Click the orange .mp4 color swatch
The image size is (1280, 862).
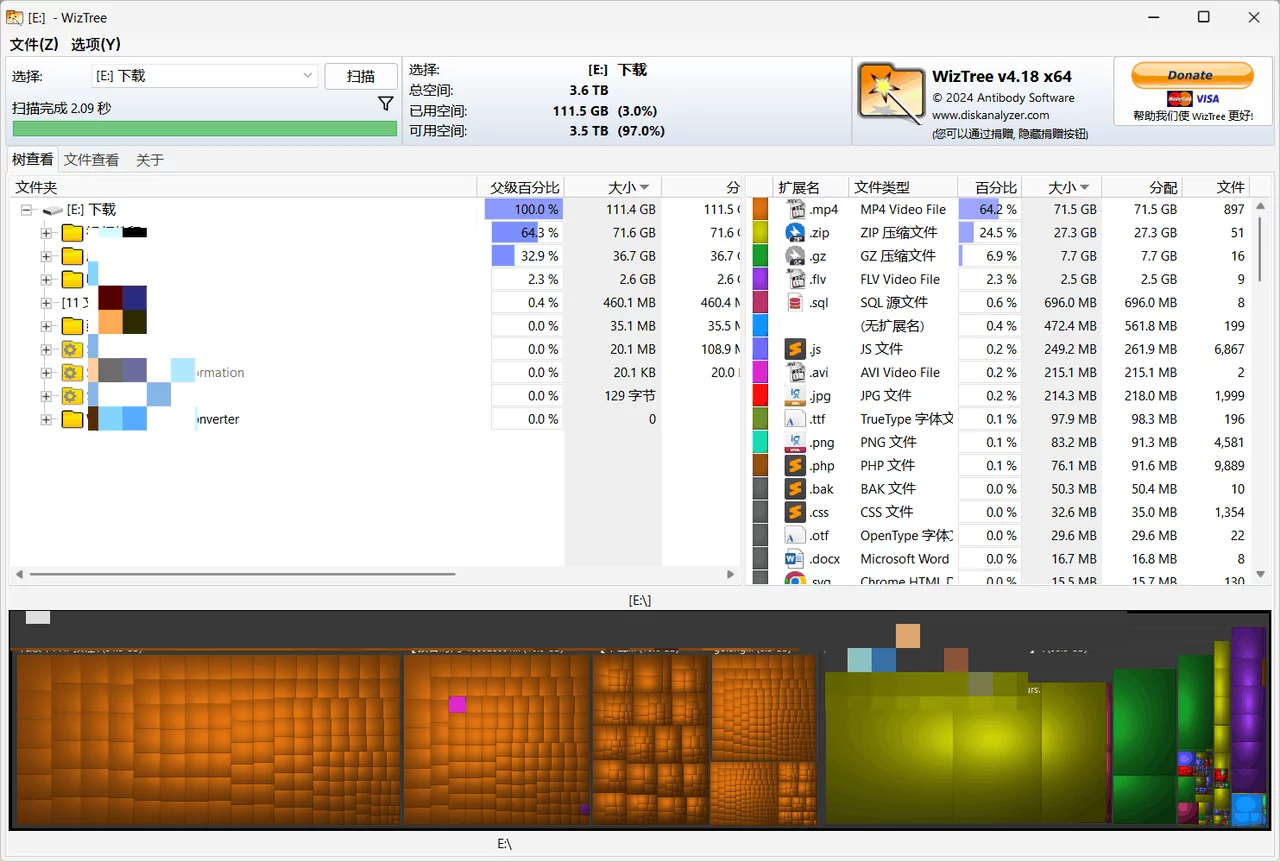tap(760, 209)
